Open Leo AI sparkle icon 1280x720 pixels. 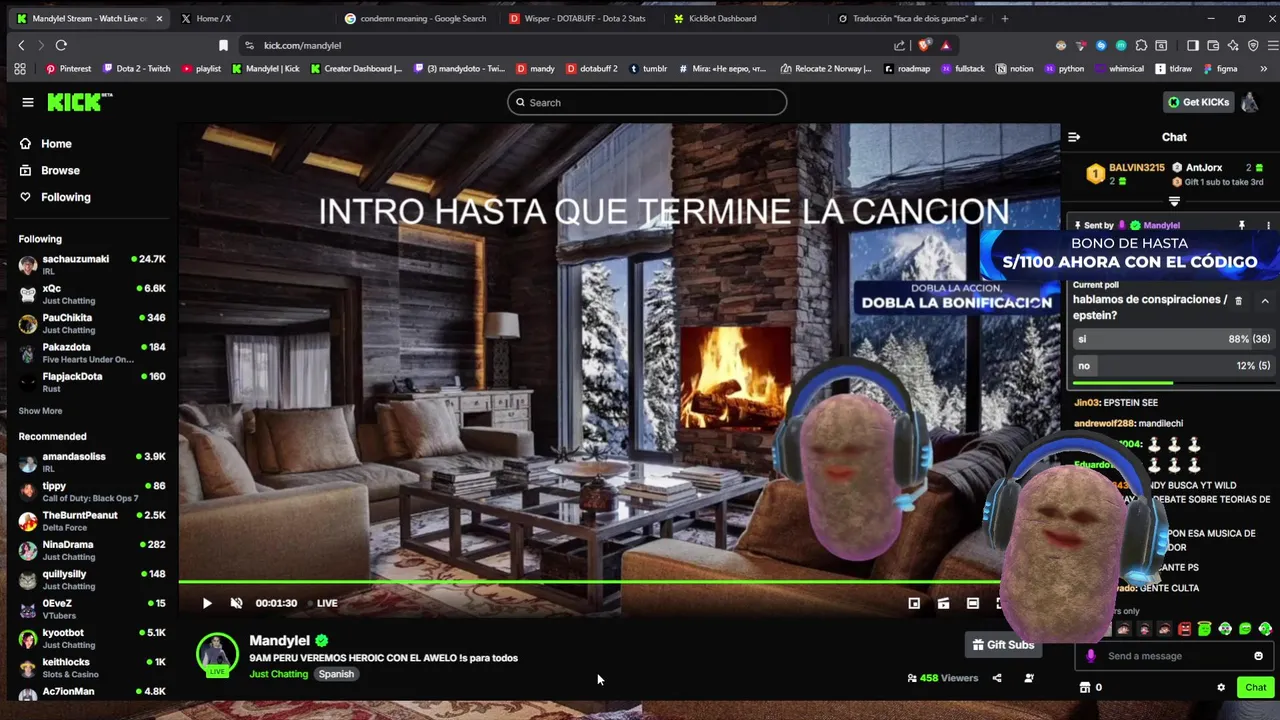(x=1233, y=45)
